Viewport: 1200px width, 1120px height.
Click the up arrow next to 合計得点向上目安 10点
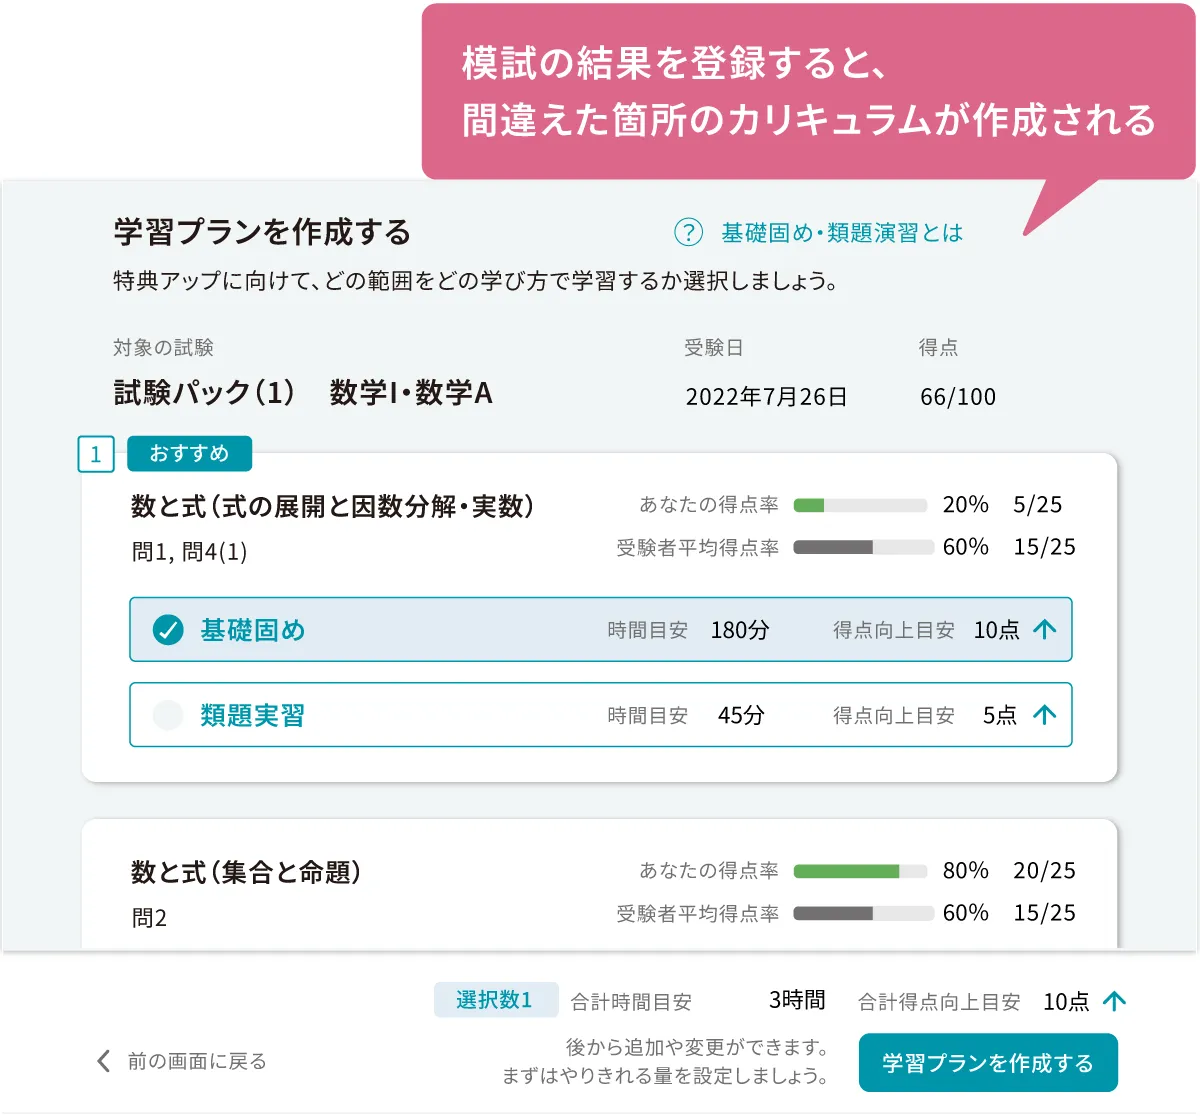click(1114, 1000)
